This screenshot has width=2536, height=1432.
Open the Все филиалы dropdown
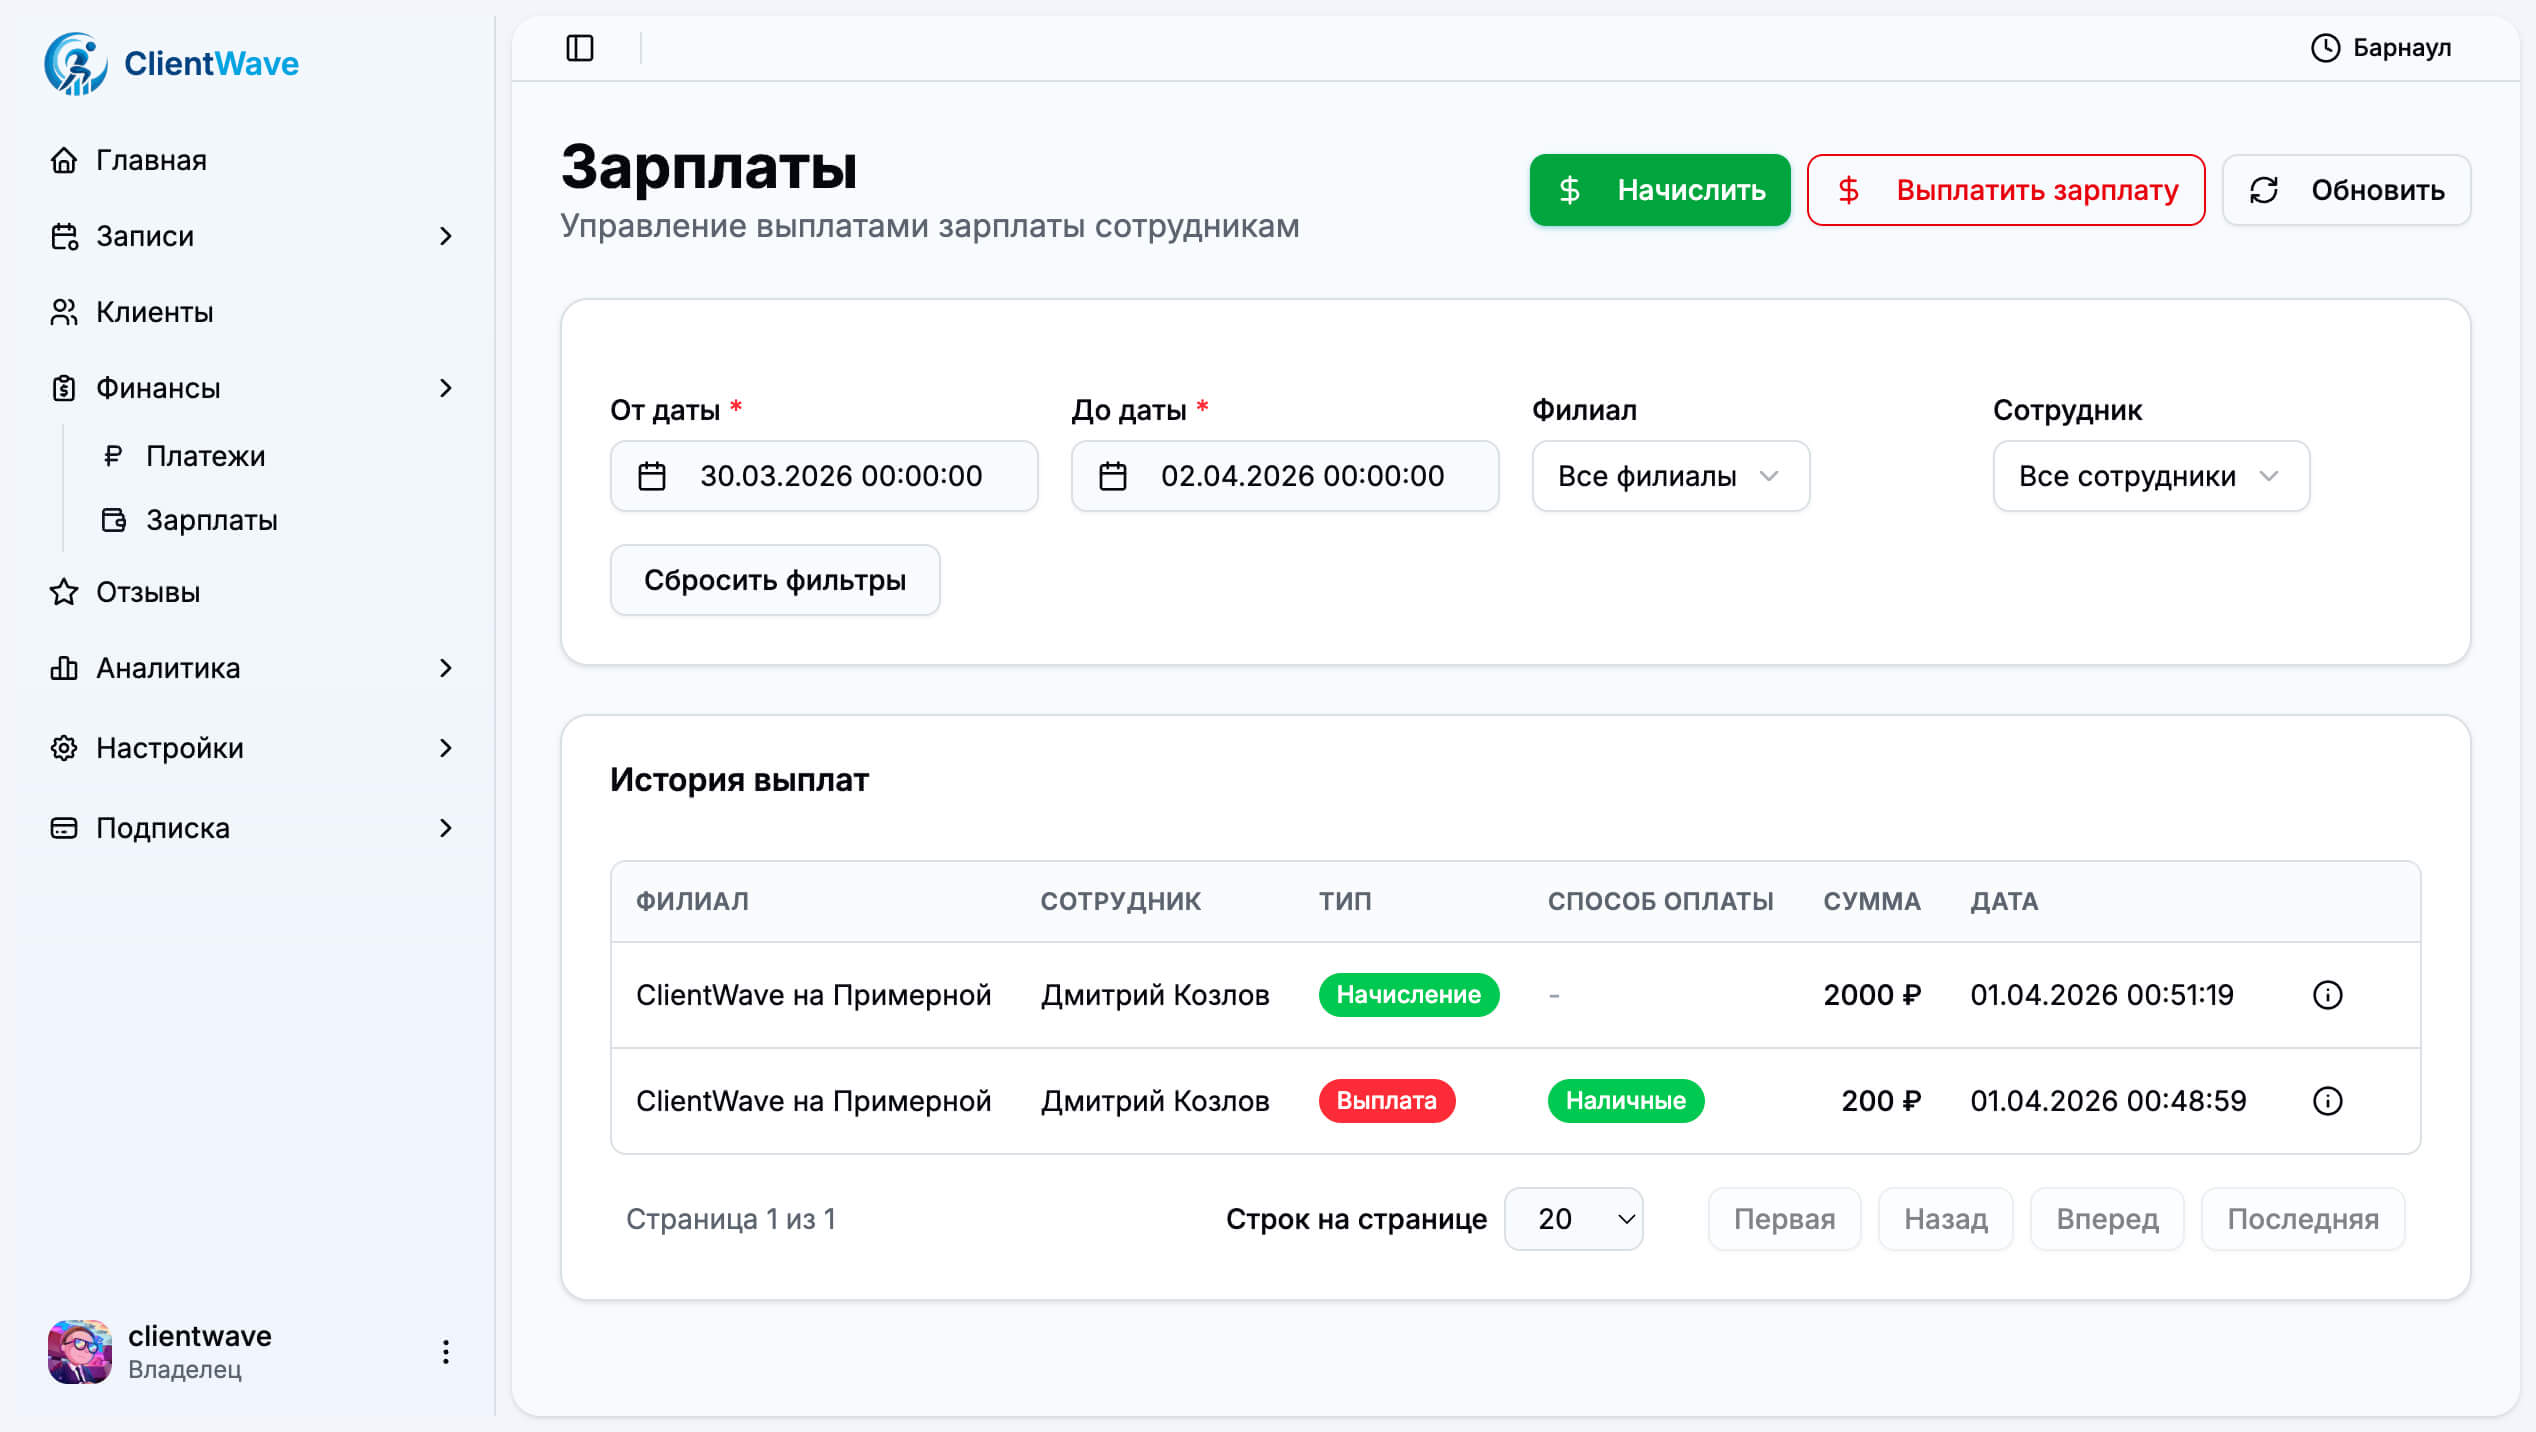click(x=1669, y=477)
